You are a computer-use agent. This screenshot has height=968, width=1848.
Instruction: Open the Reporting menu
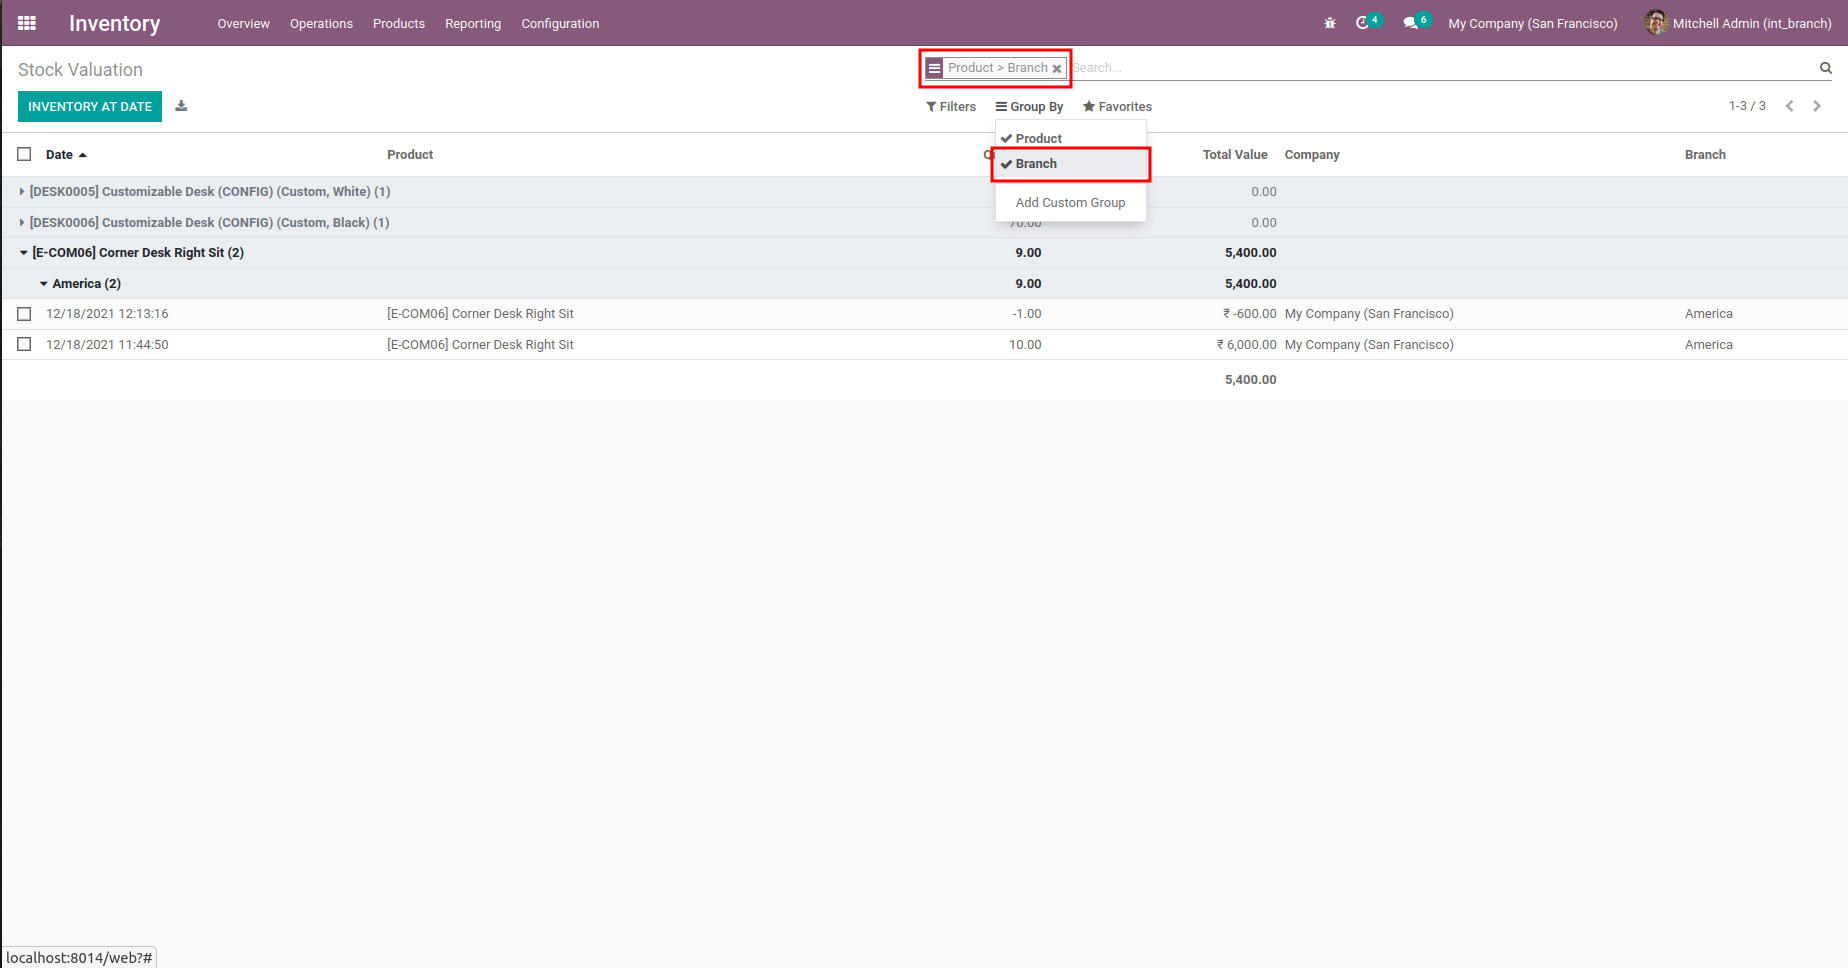[x=473, y=23]
